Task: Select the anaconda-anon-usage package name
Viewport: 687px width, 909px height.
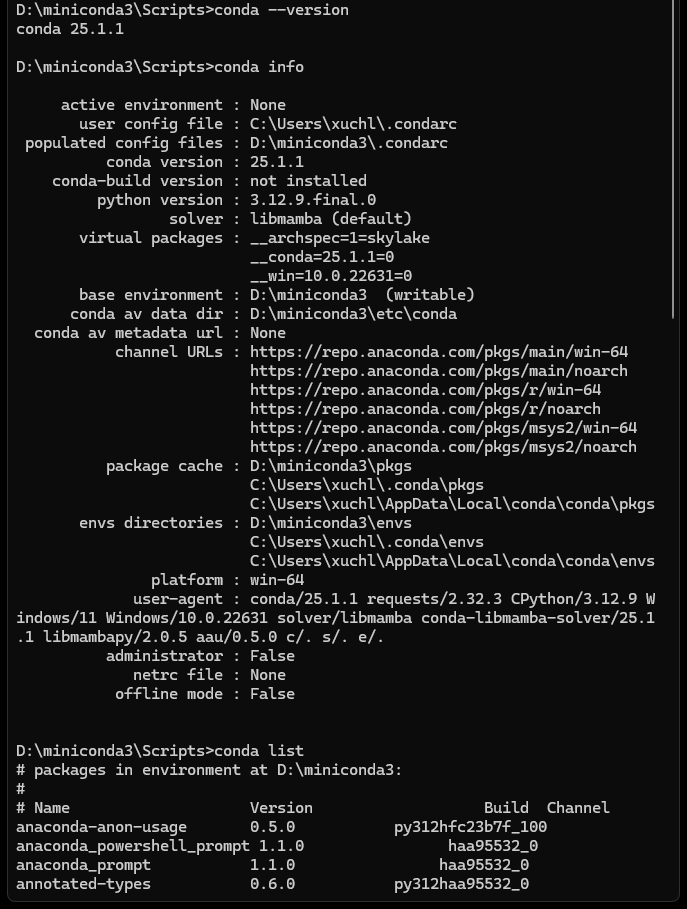Action: [x=101, y=827]
